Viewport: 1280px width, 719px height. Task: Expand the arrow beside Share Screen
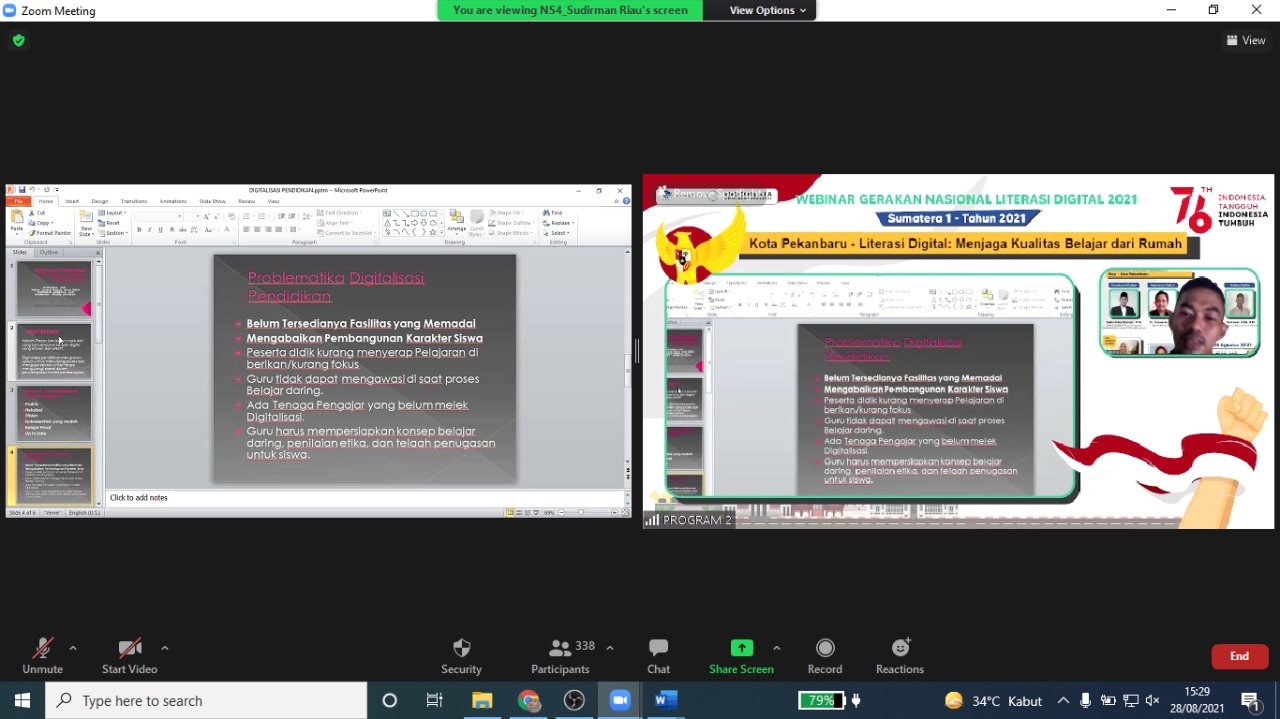[776, 648]
